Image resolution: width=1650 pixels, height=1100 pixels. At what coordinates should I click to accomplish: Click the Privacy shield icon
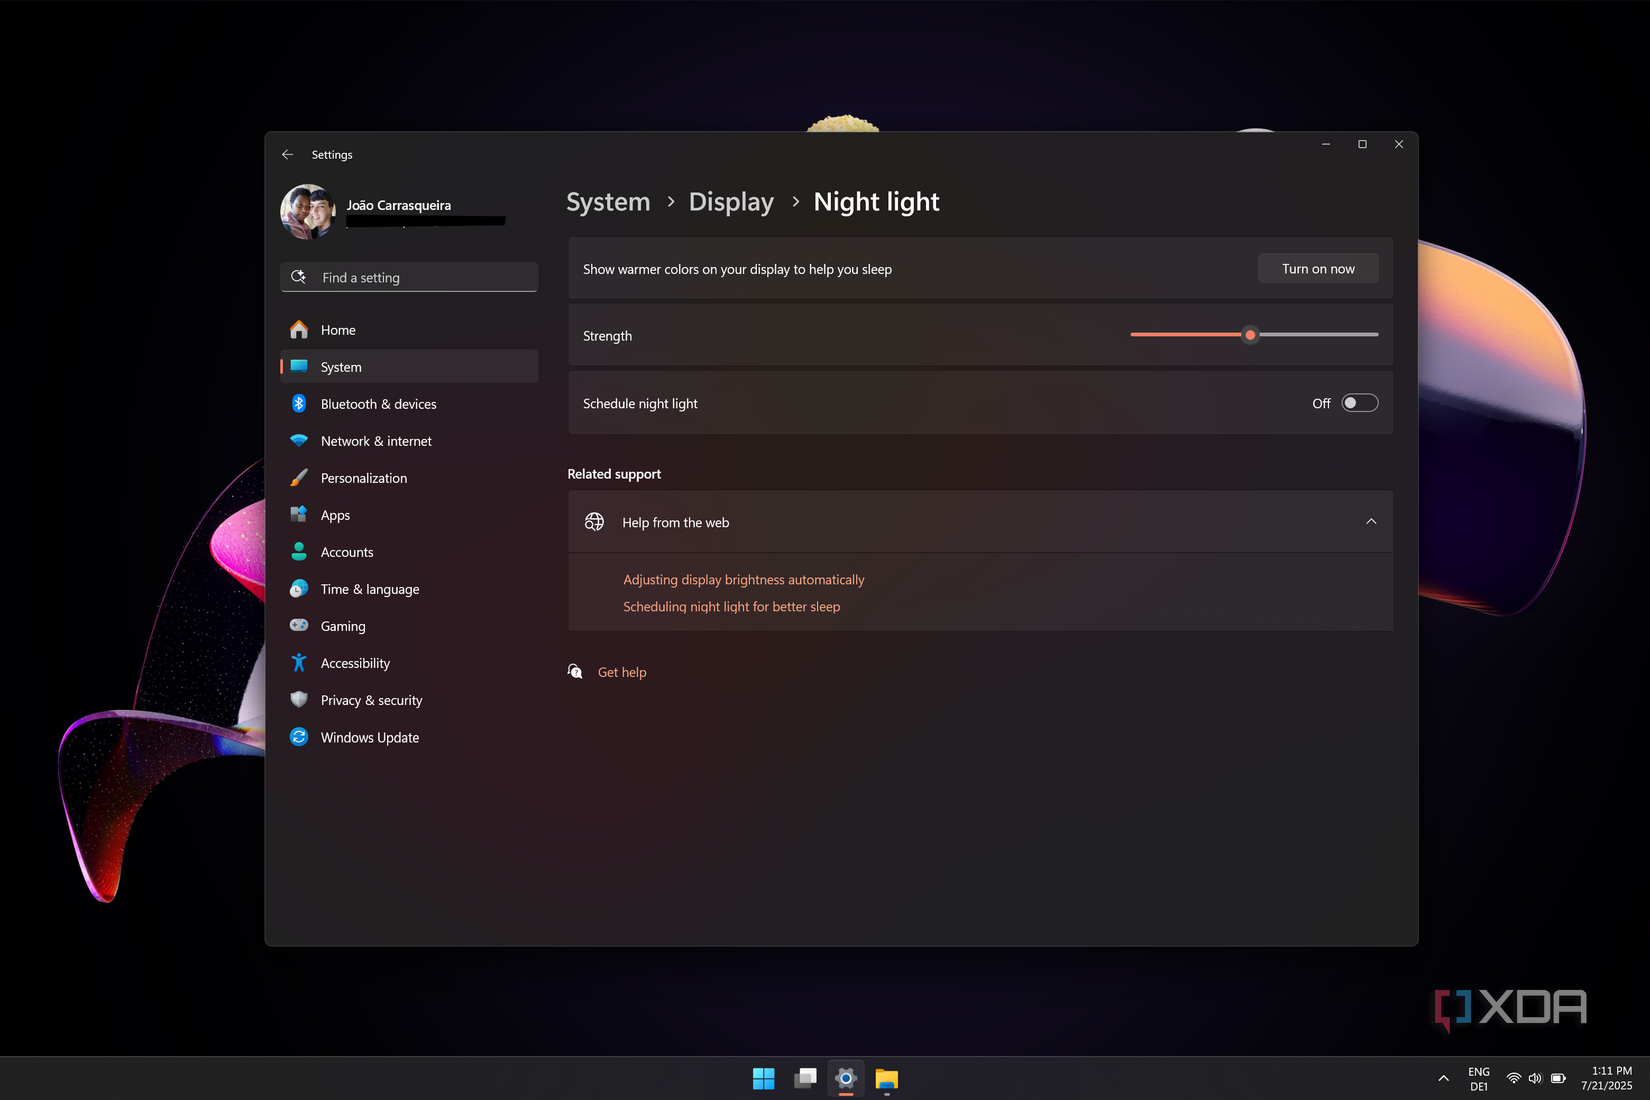pos(299,700)
